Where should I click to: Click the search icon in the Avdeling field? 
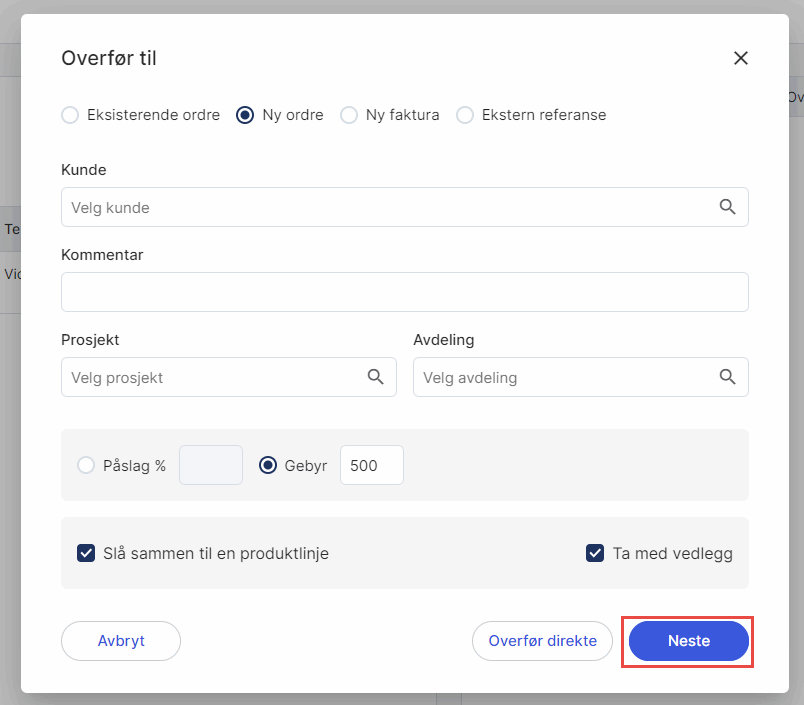[727, 377]
